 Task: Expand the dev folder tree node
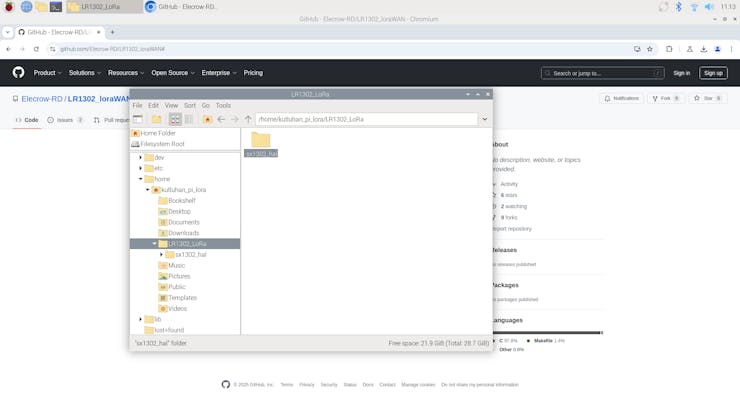pos(141,157)
